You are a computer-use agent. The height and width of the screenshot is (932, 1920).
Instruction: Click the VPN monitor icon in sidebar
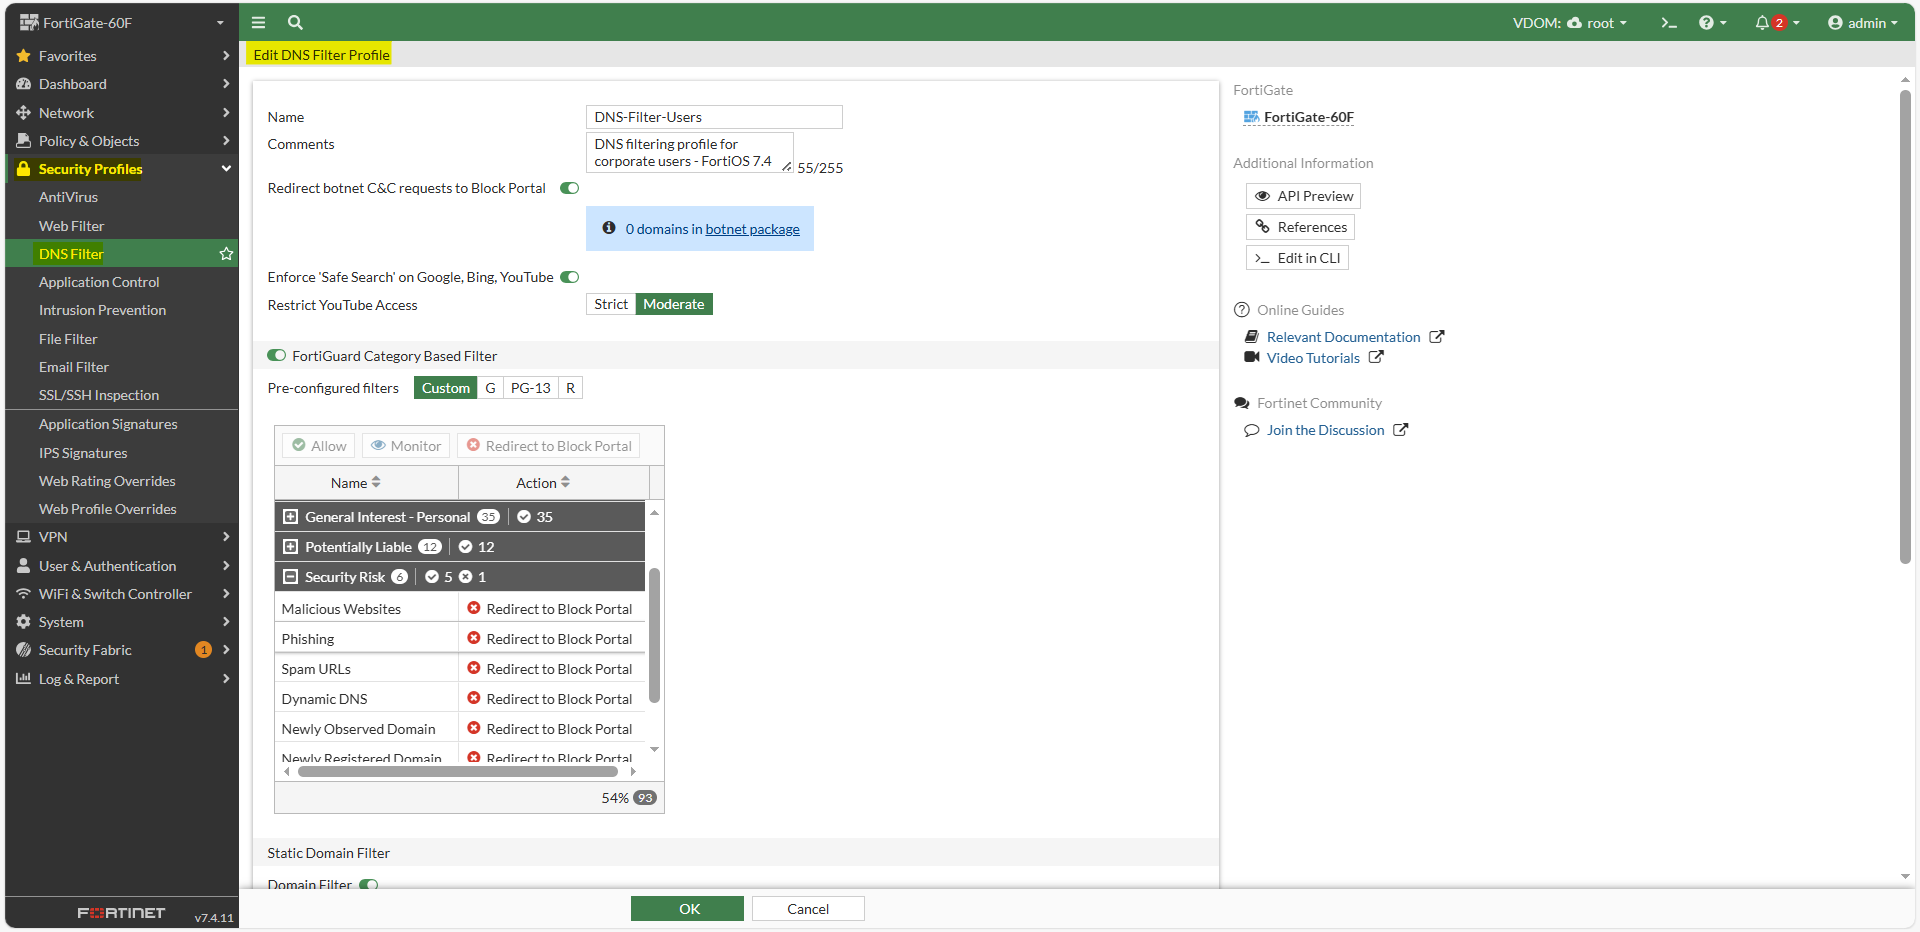(24, 537)
